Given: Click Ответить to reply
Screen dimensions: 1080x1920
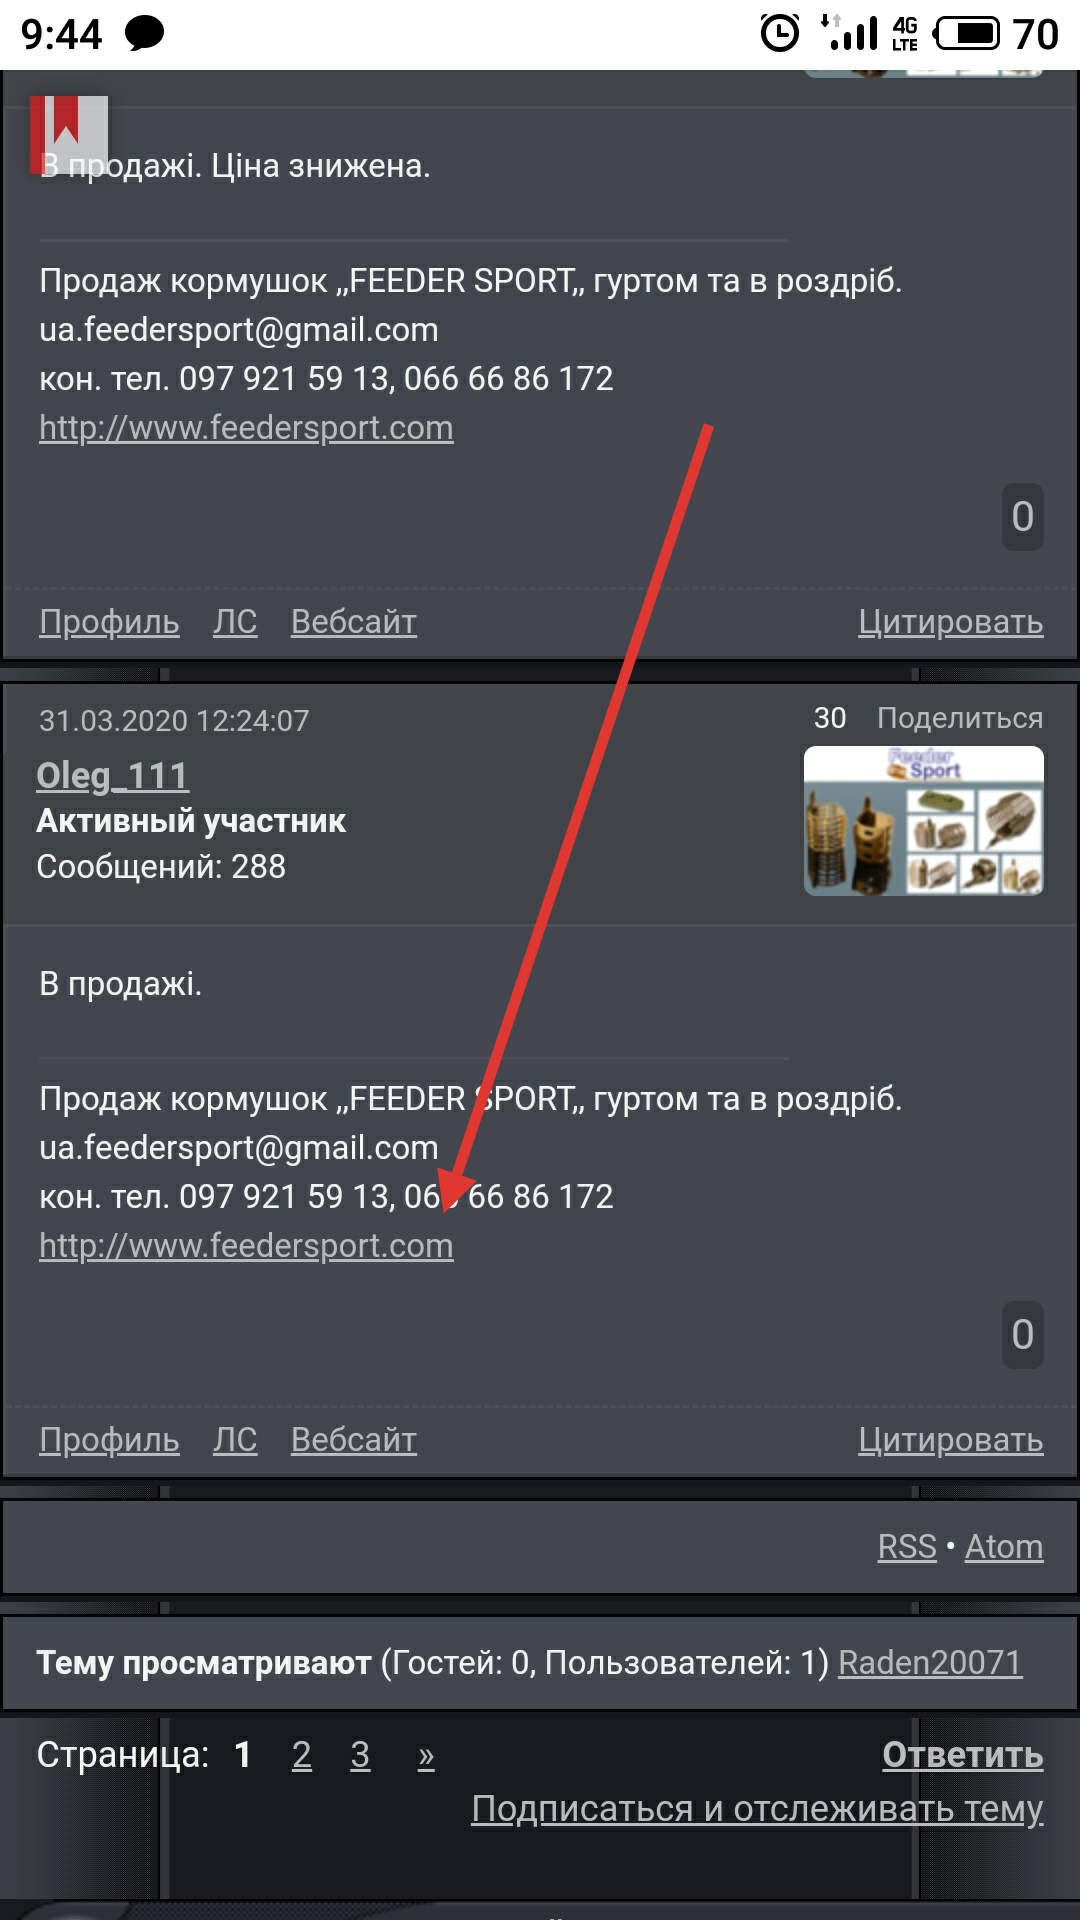Looking at the screenshot, I should [963, 1754].
